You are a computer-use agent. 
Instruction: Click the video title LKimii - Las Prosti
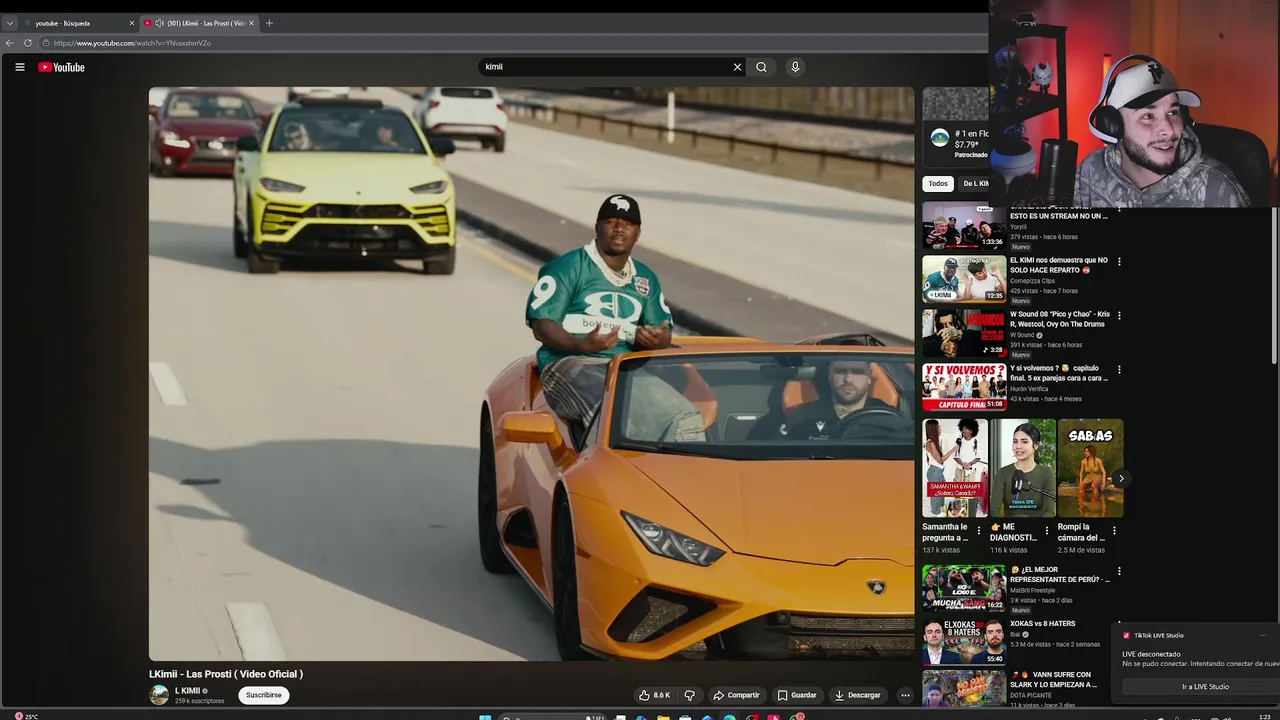pos(226,674)
